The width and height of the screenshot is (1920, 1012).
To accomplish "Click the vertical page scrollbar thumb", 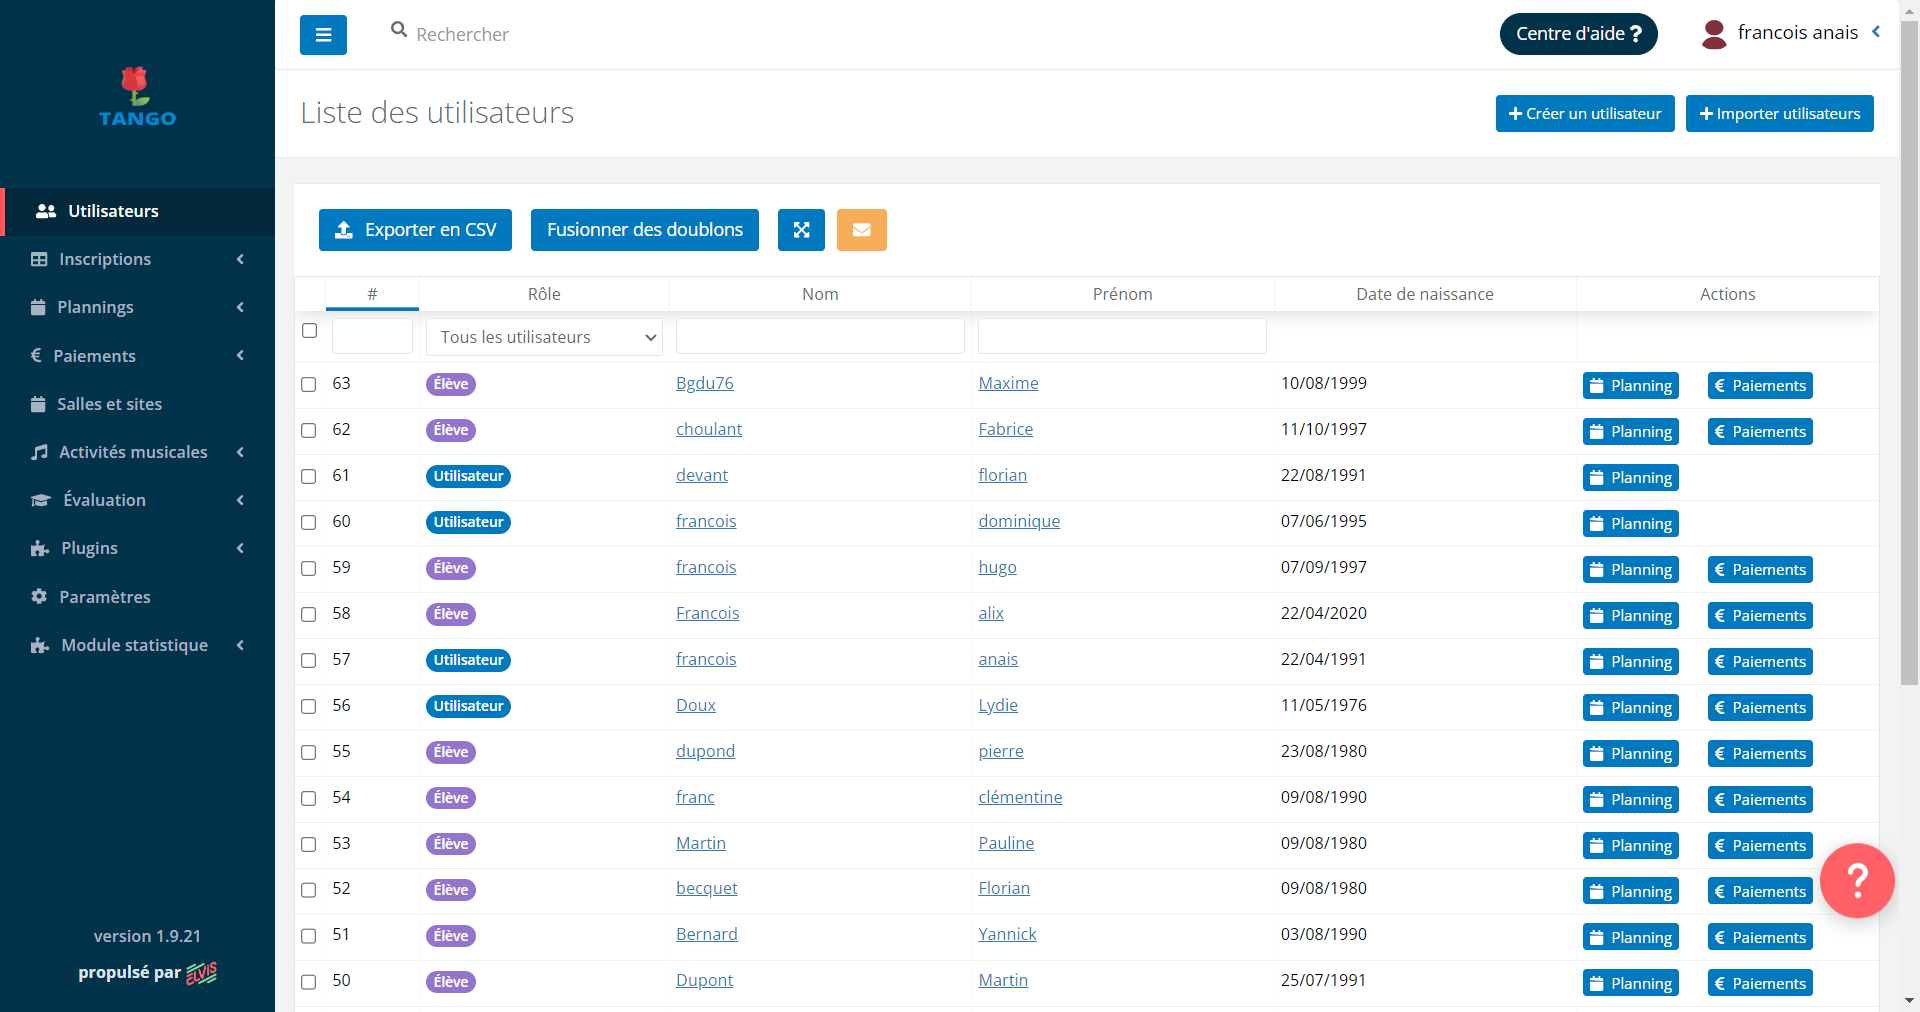I will click(1909, 350).
